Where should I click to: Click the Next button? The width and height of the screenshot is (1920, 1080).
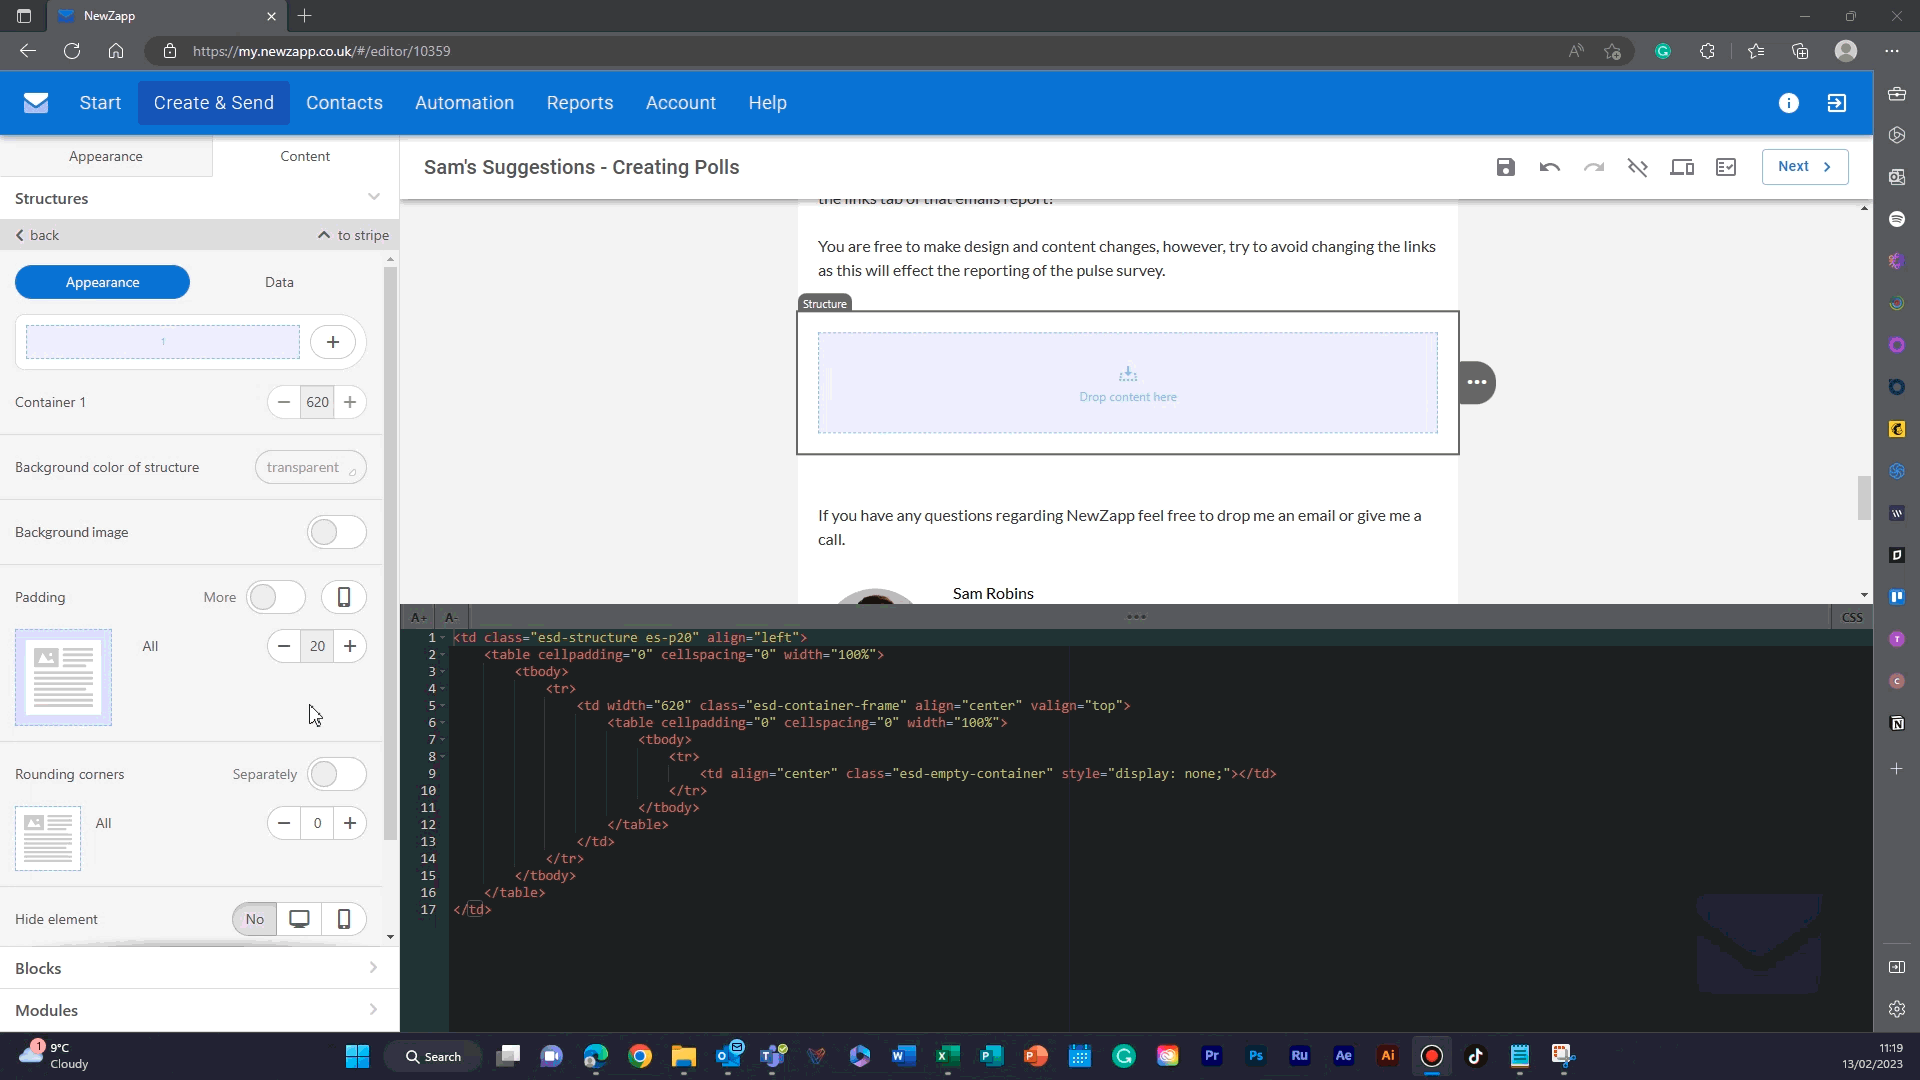[x=1804, y=166]
